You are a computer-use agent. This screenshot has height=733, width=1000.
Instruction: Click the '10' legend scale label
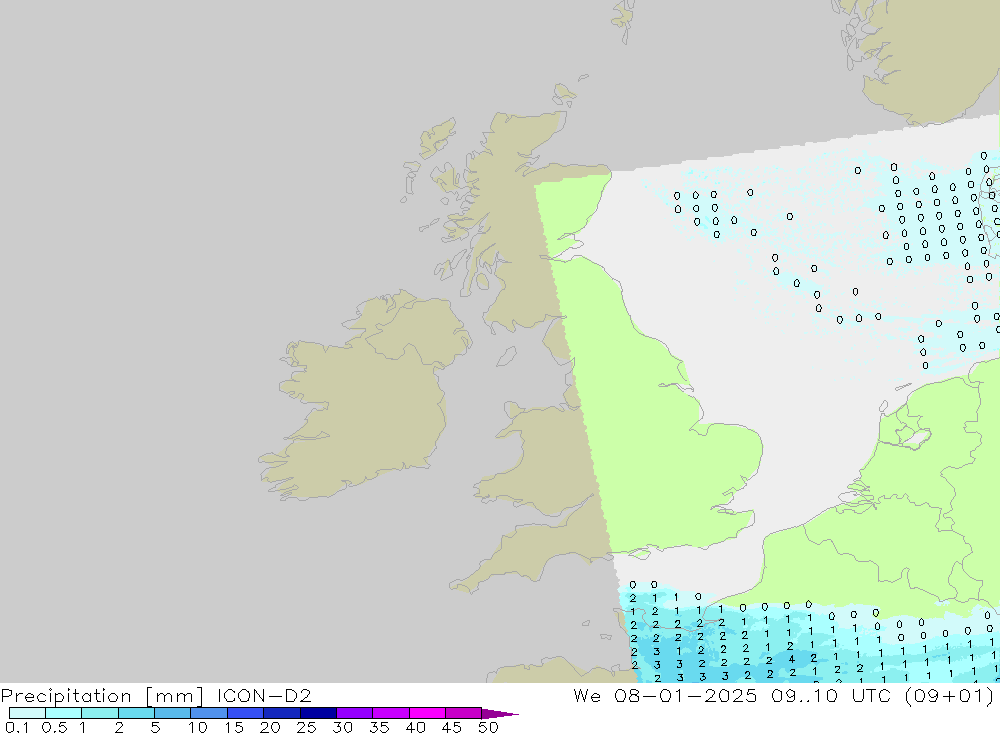[197, 727]
